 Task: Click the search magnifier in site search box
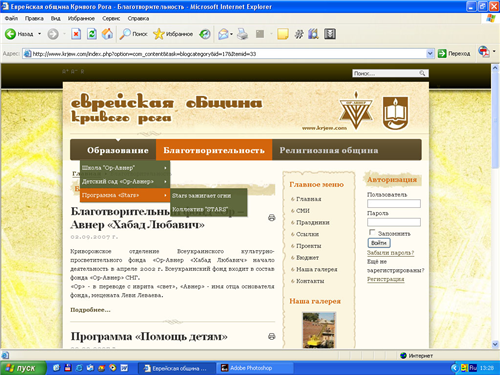pyautogui.click(x=422, y=73)
